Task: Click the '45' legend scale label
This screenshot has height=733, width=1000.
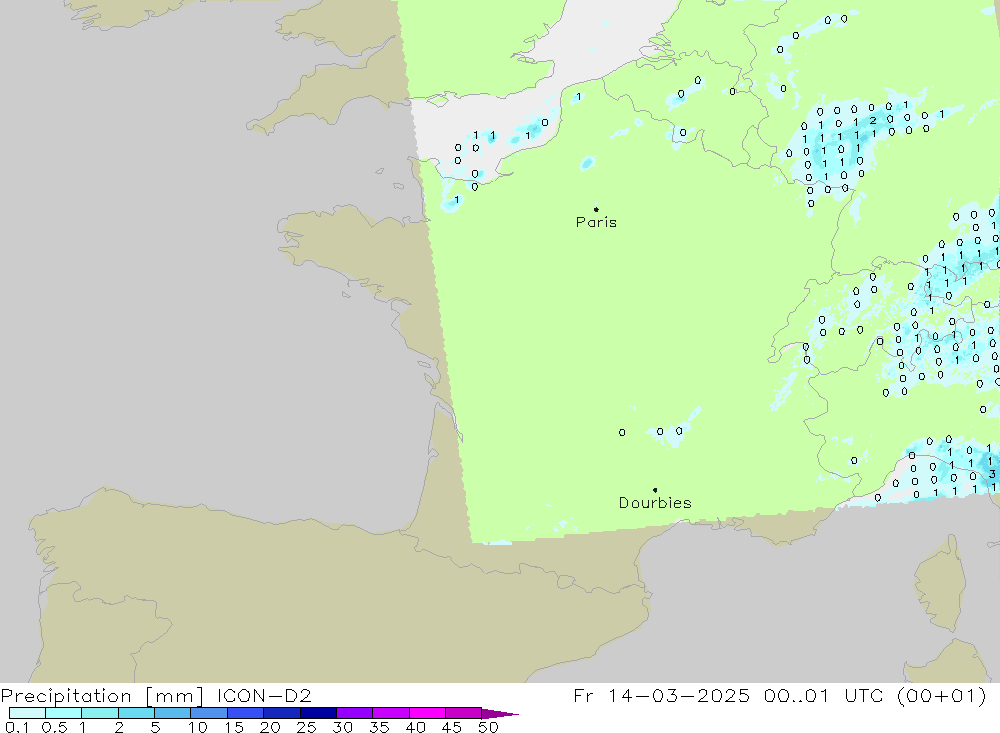Action: (452, 727)
